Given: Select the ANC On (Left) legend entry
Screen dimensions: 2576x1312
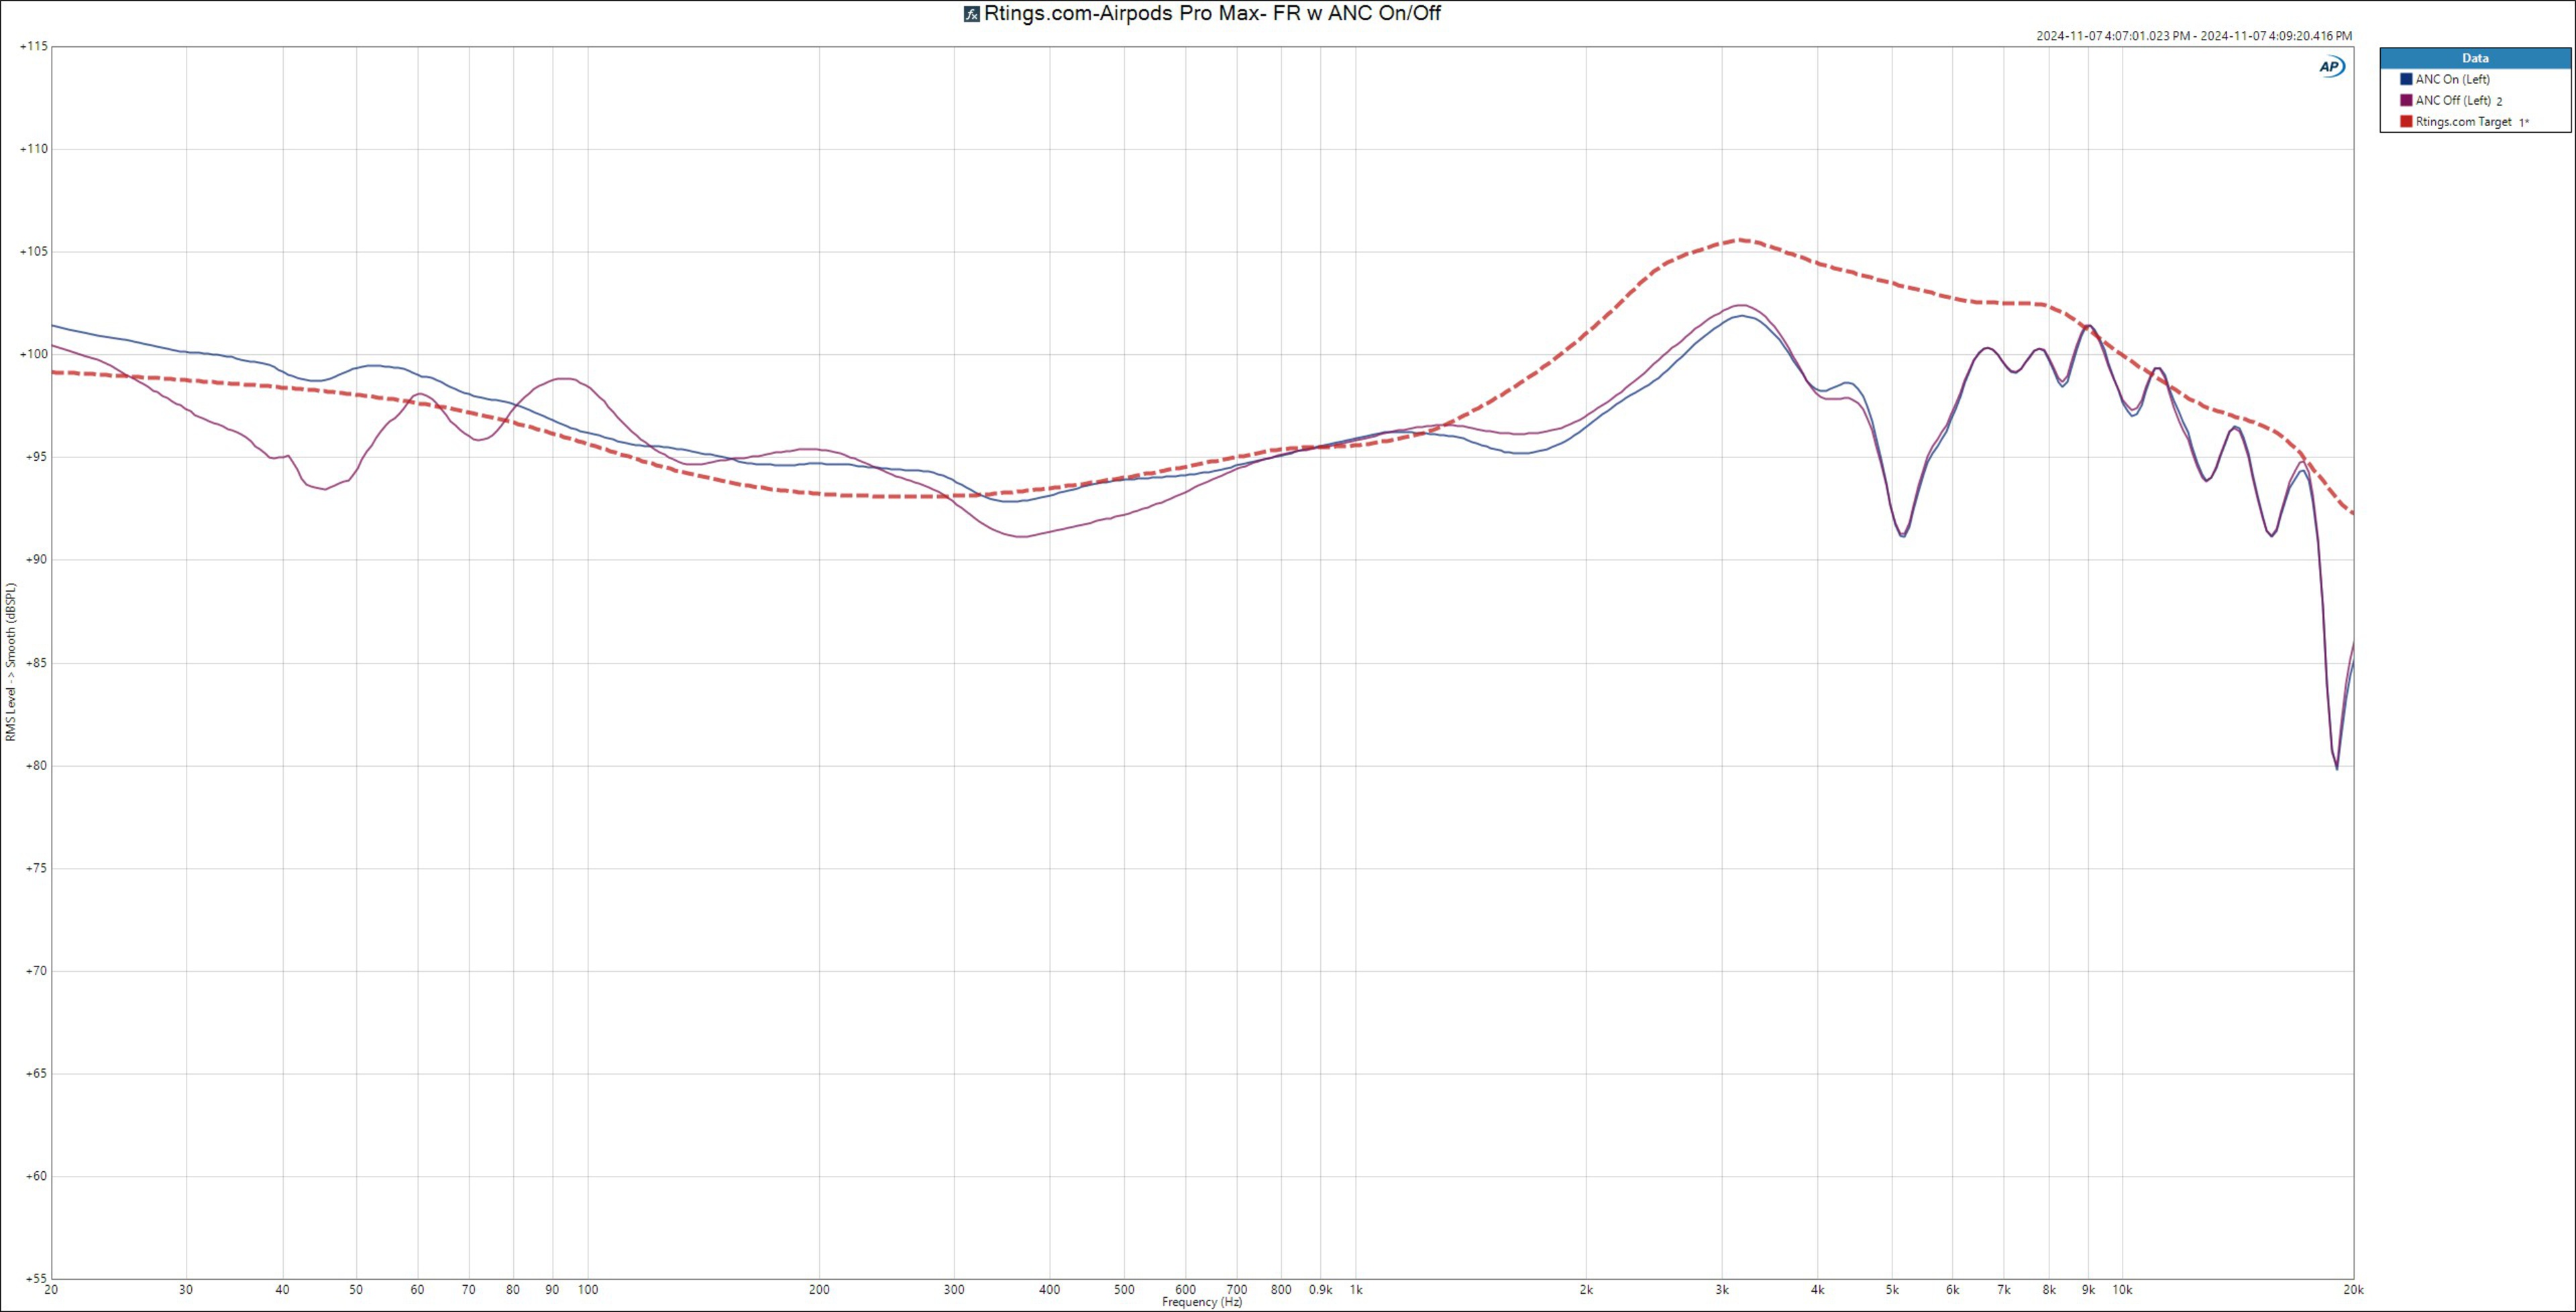Looking at the screenshot, I should click(x=2452, y=79).
